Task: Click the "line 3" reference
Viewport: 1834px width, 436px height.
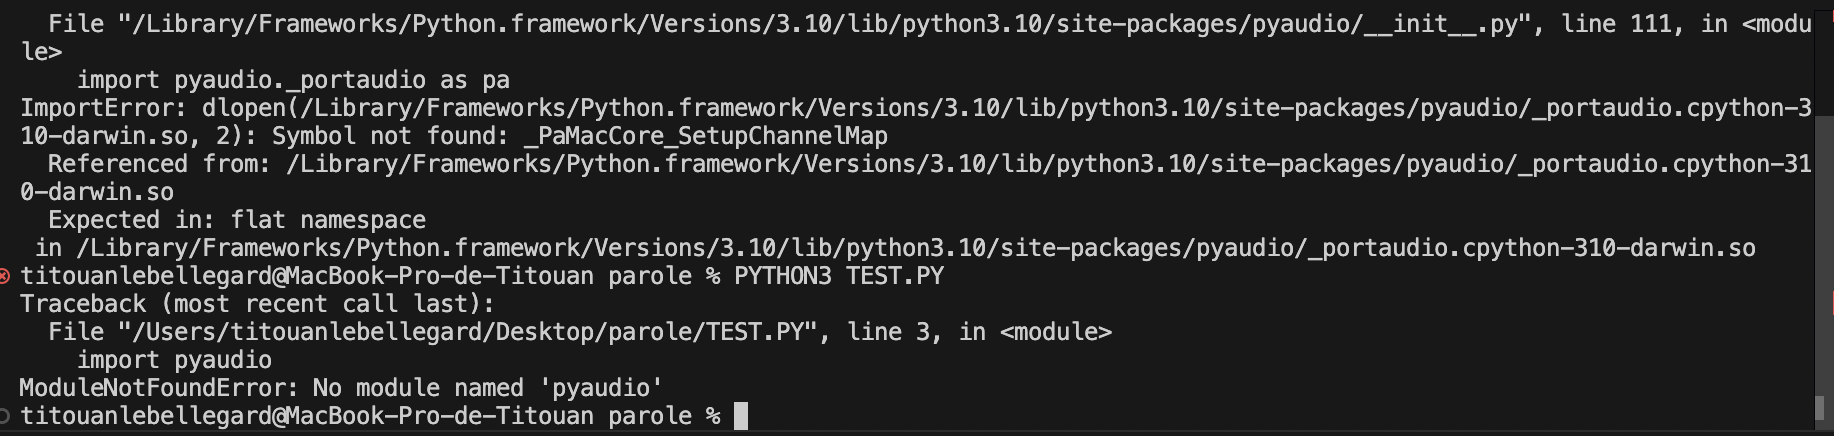Action: coord(894,332)
